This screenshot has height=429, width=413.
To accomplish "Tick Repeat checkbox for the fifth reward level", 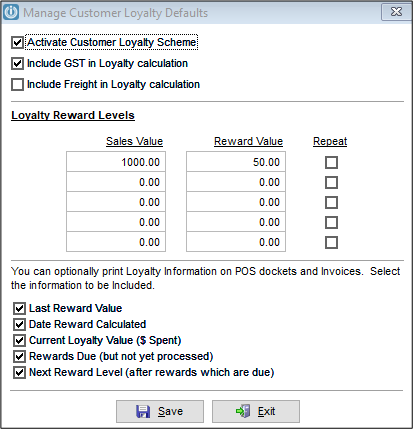I will 331,243.
